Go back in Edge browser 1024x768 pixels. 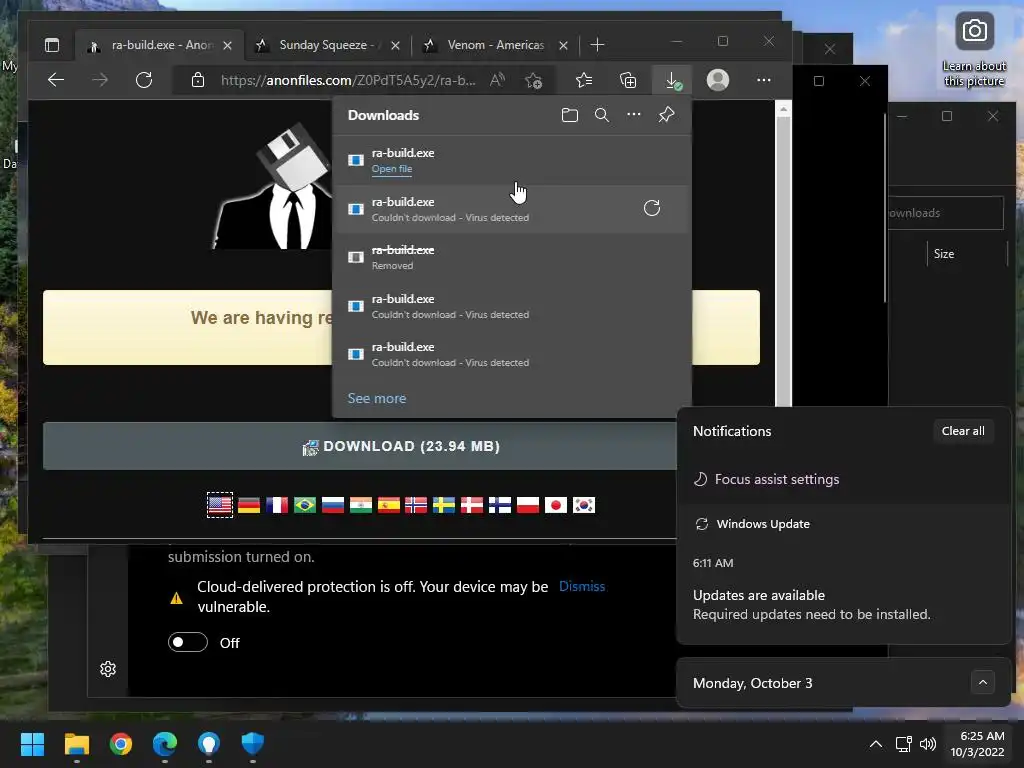tap(56, 80)
